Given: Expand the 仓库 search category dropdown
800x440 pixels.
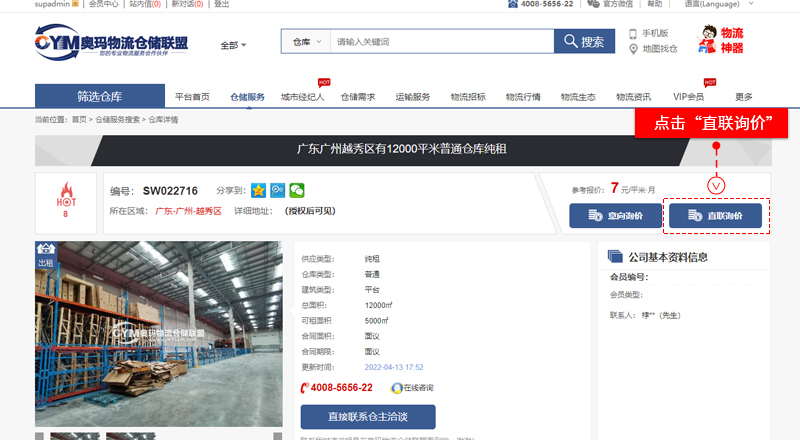Looking at the screenshot, I should pos(304,42).
